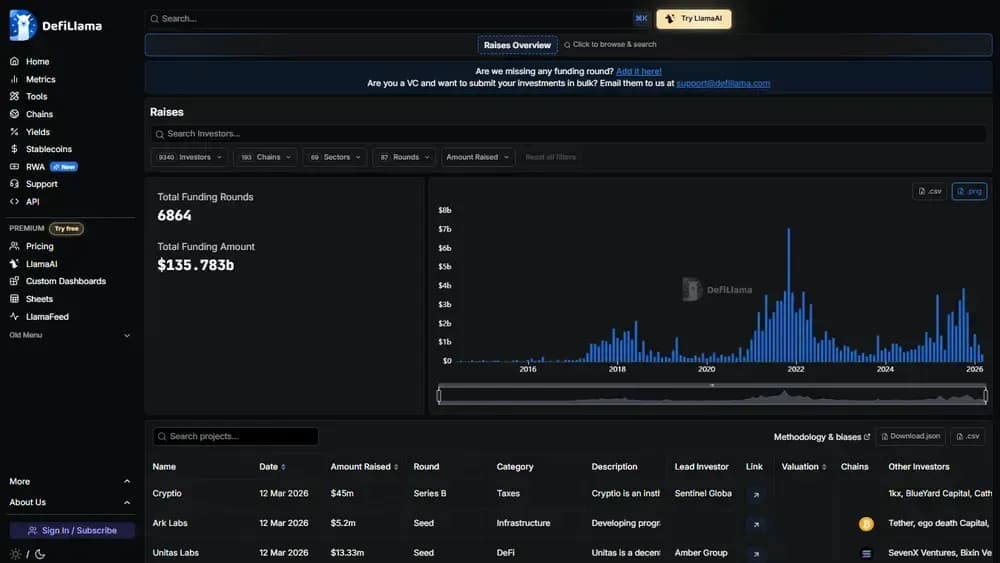Click the Try LlamaAI button
This screenshot has width=1000, height=563.
tap(693, 18)
